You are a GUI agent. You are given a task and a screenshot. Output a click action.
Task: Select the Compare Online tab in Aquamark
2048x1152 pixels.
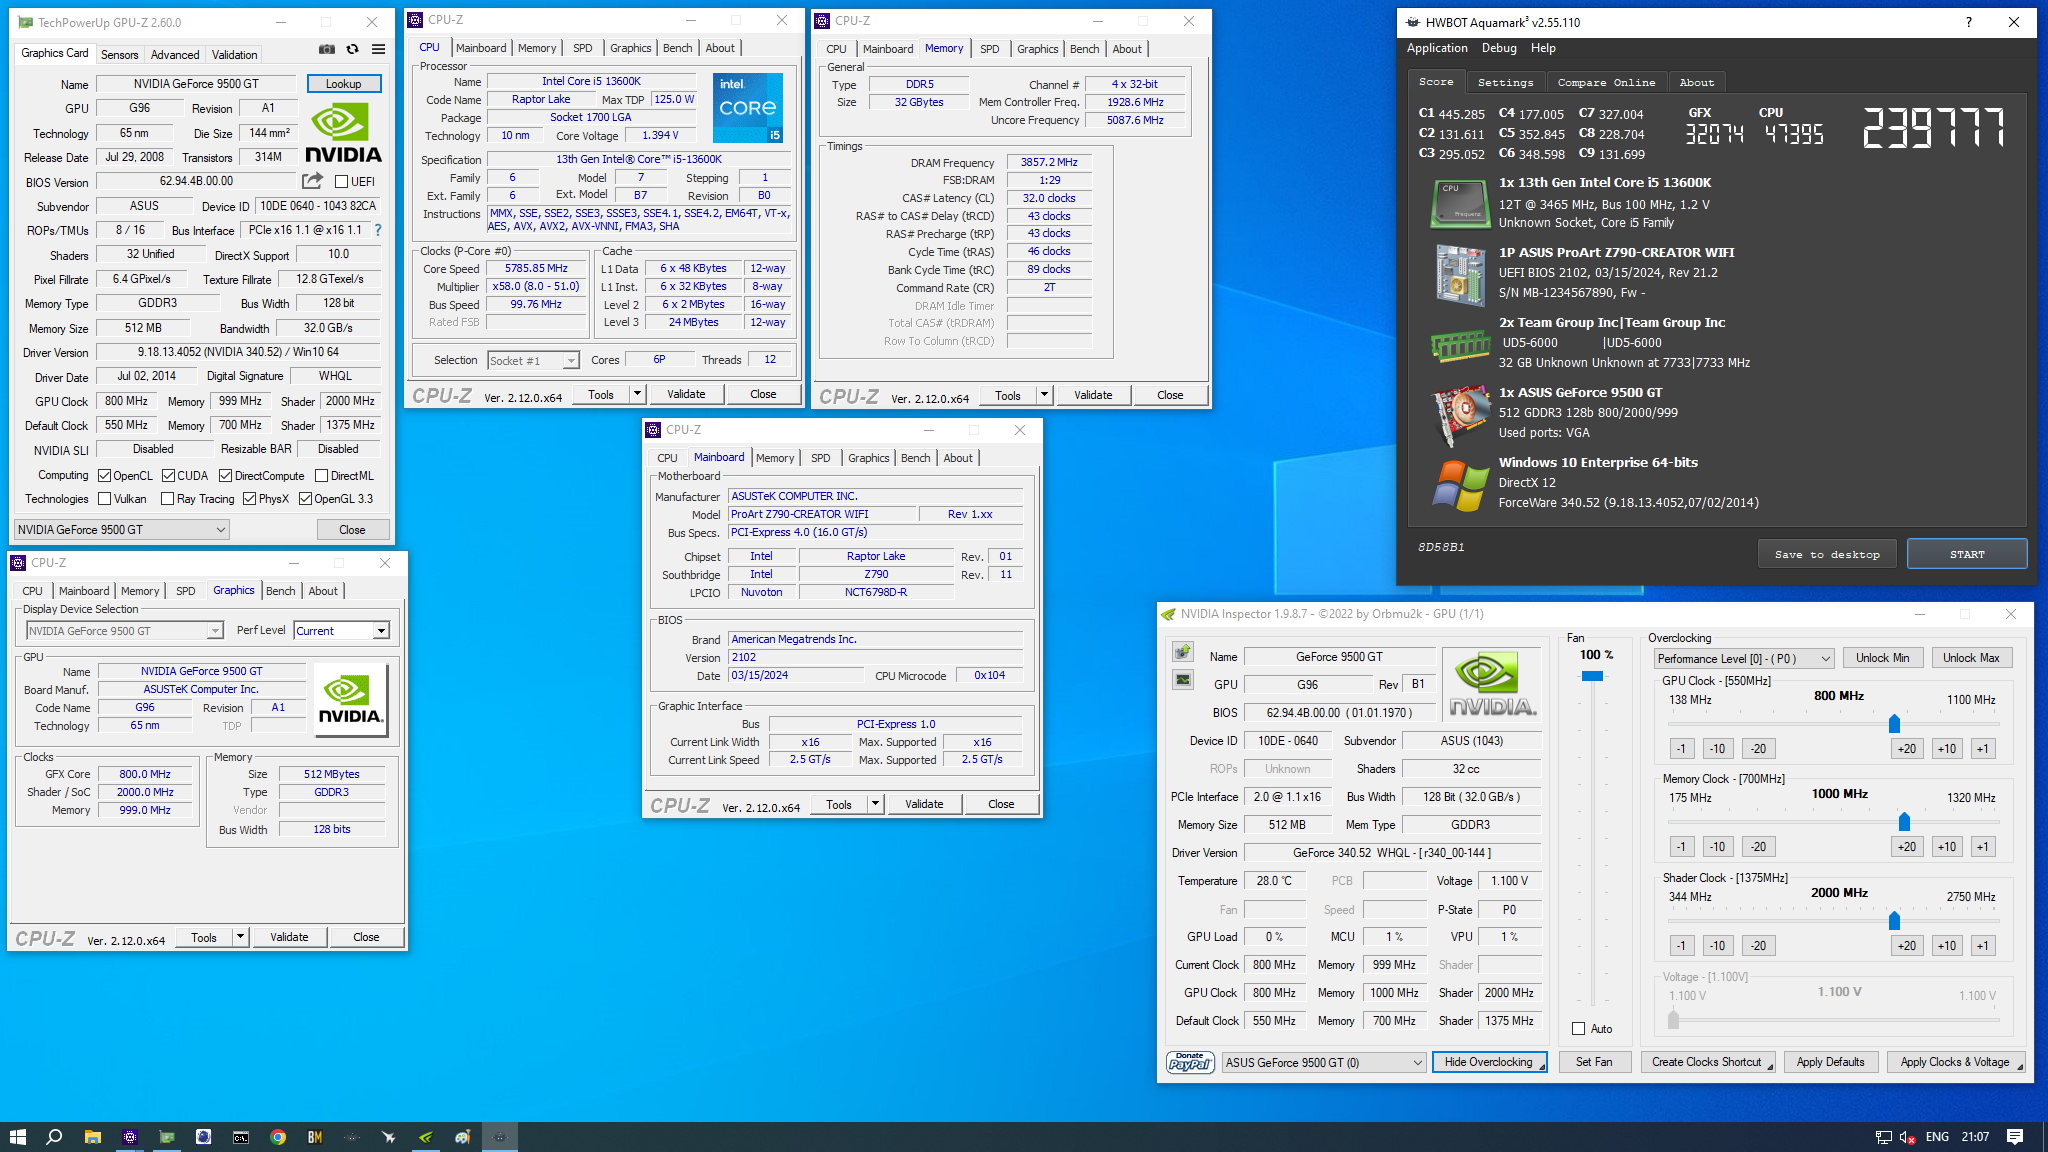[1606, 83]
